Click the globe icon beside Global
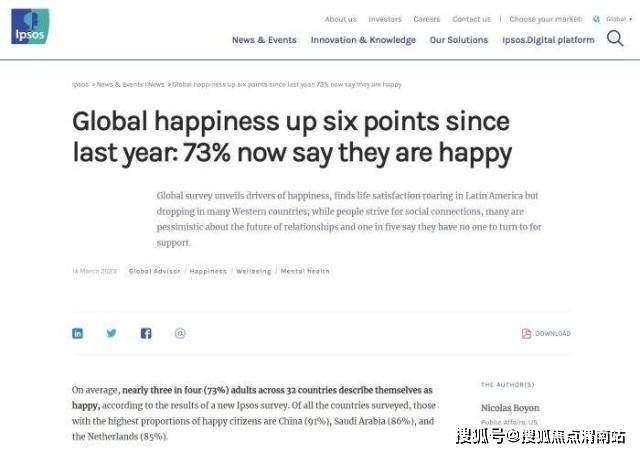Image resolution: width=640 pixels, height=453 pixels. pos(596,19)
